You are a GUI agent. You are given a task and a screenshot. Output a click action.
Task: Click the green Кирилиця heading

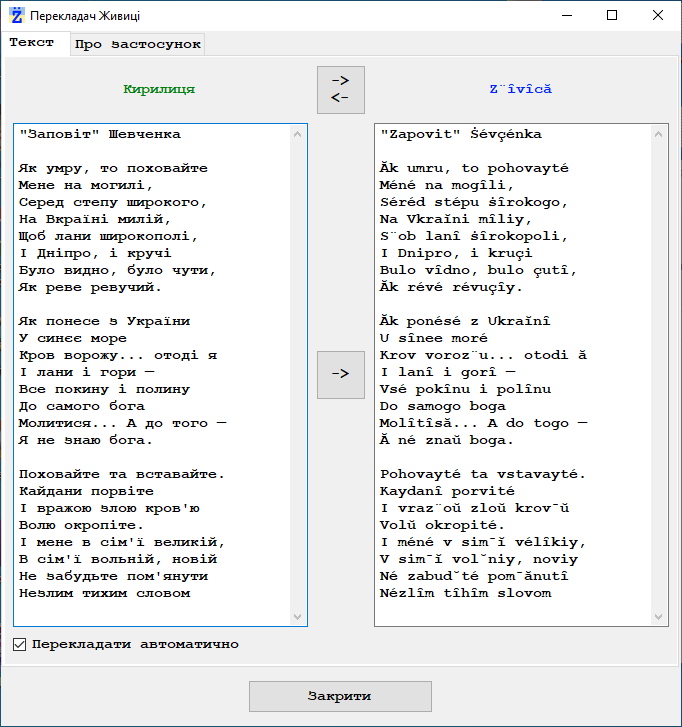[x=159, y=89]
